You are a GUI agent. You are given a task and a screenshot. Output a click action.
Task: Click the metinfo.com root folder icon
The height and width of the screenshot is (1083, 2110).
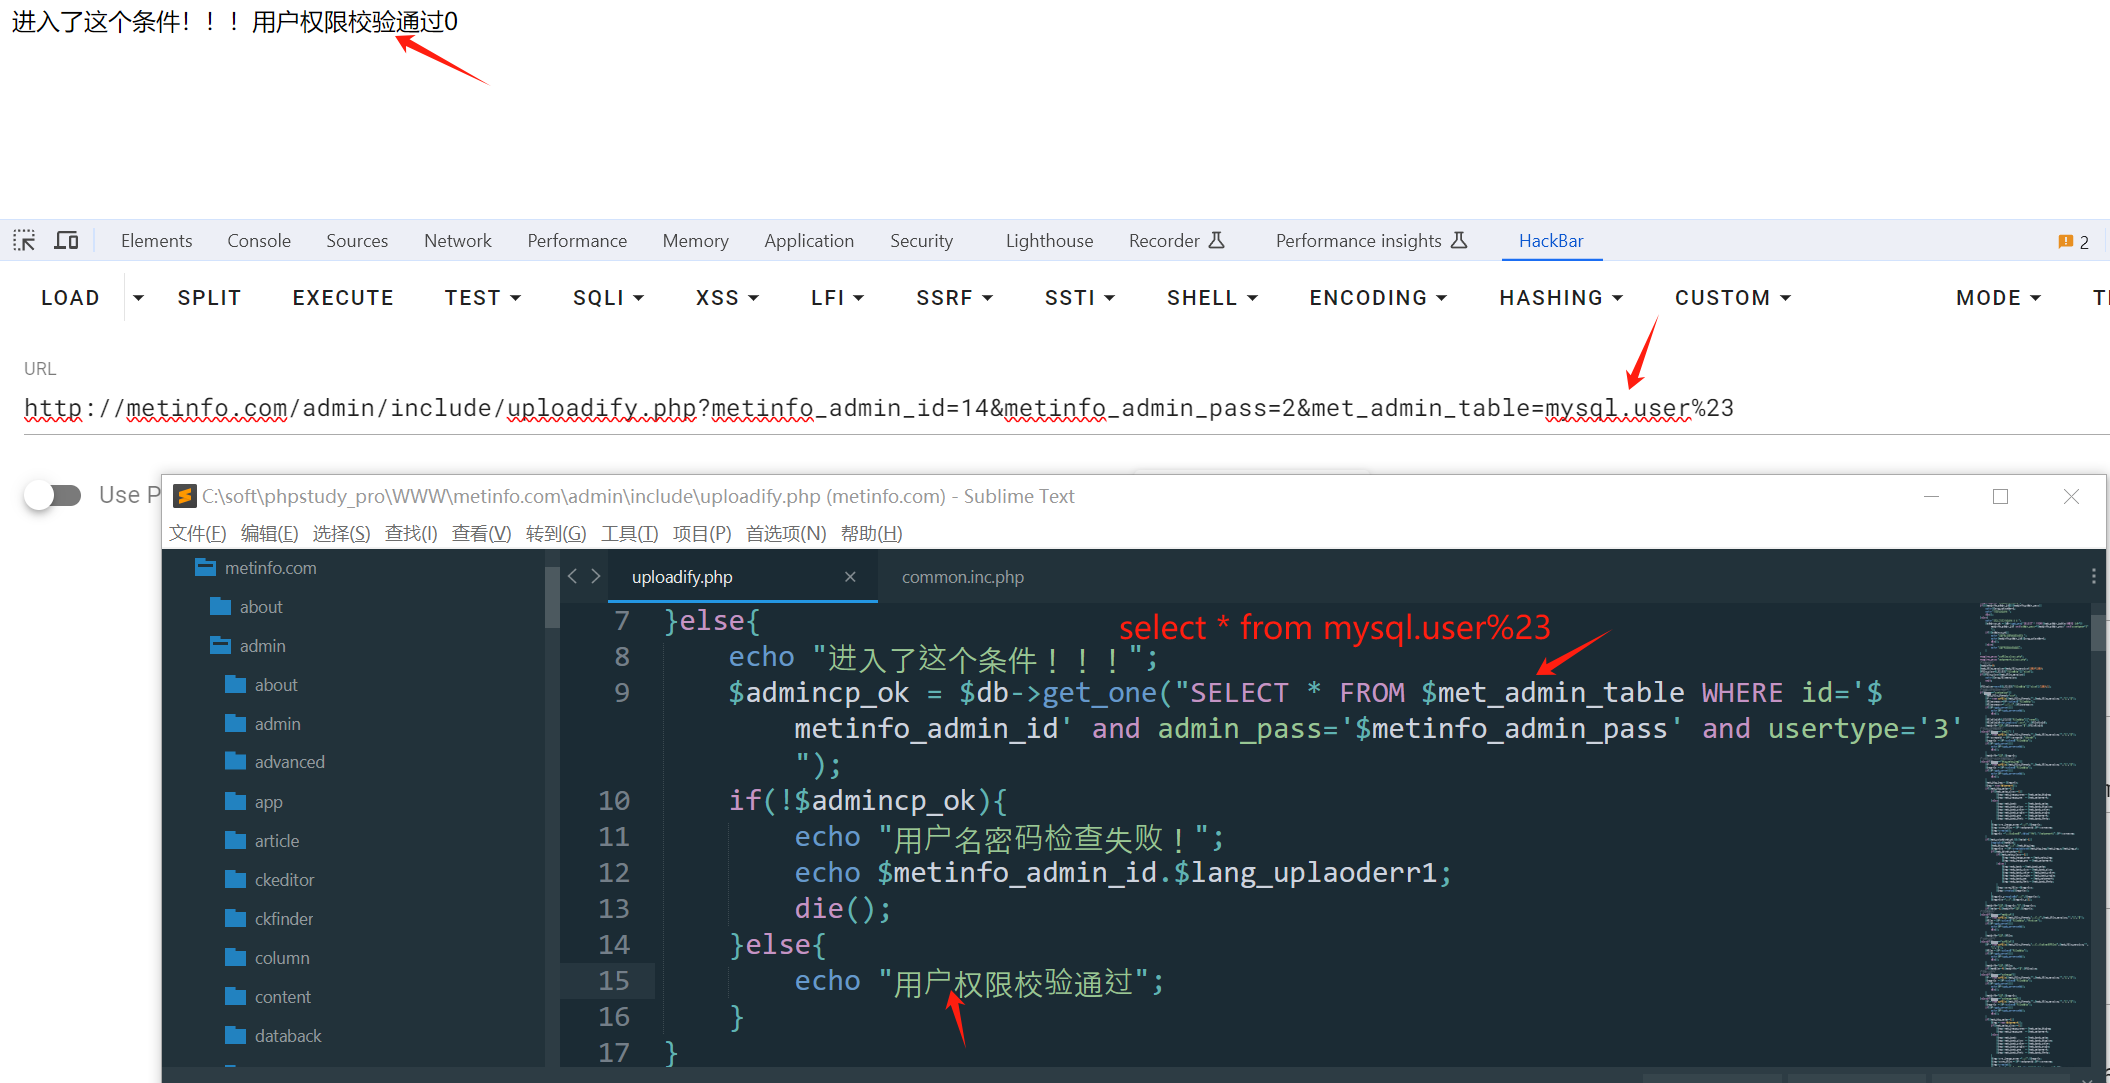tap(205, 568)
